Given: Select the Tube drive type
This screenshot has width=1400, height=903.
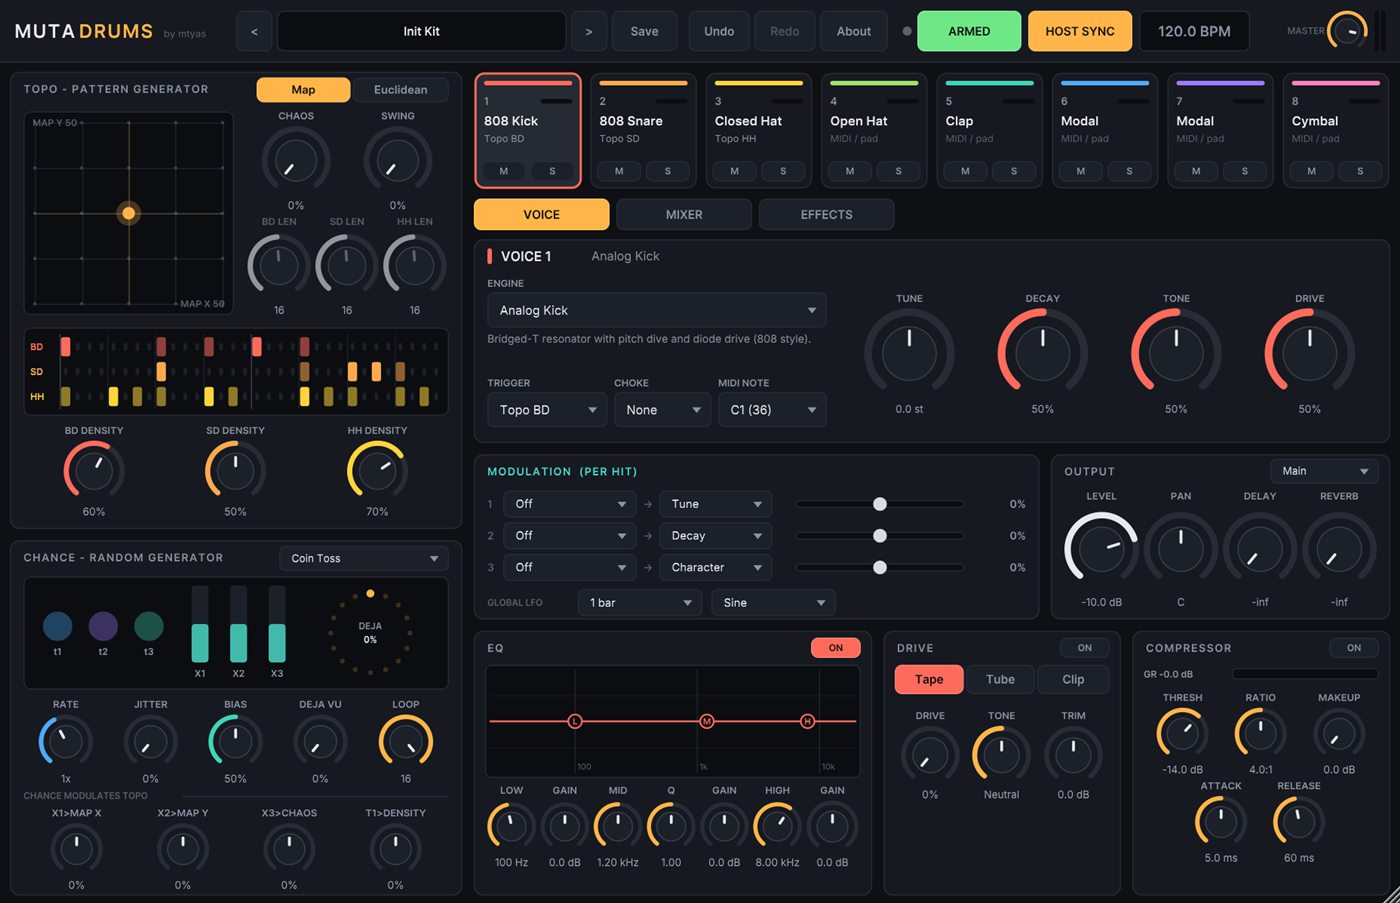Looking at the screenshot, I should [x=1000, y=679].
